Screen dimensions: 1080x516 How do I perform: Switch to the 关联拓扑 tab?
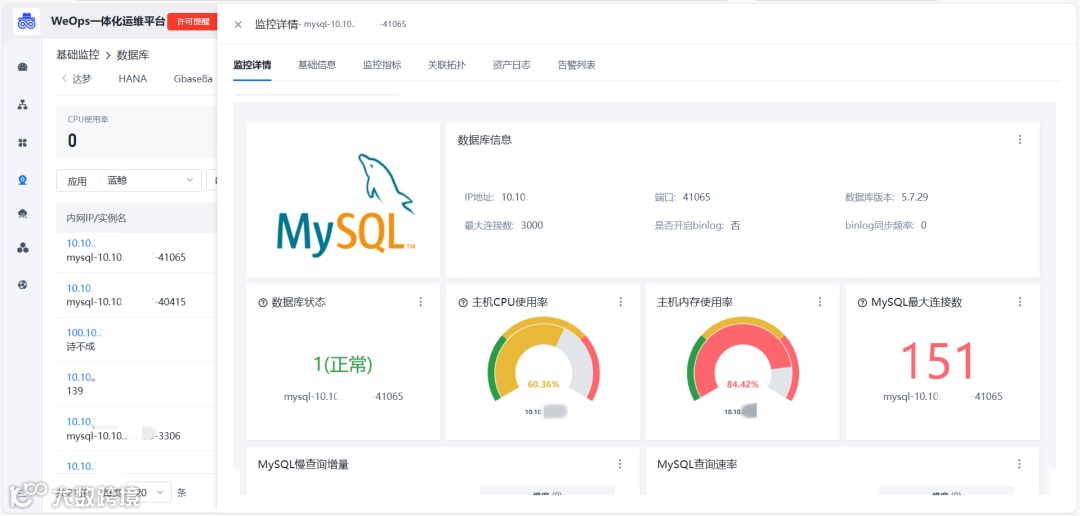click(447, 65)
